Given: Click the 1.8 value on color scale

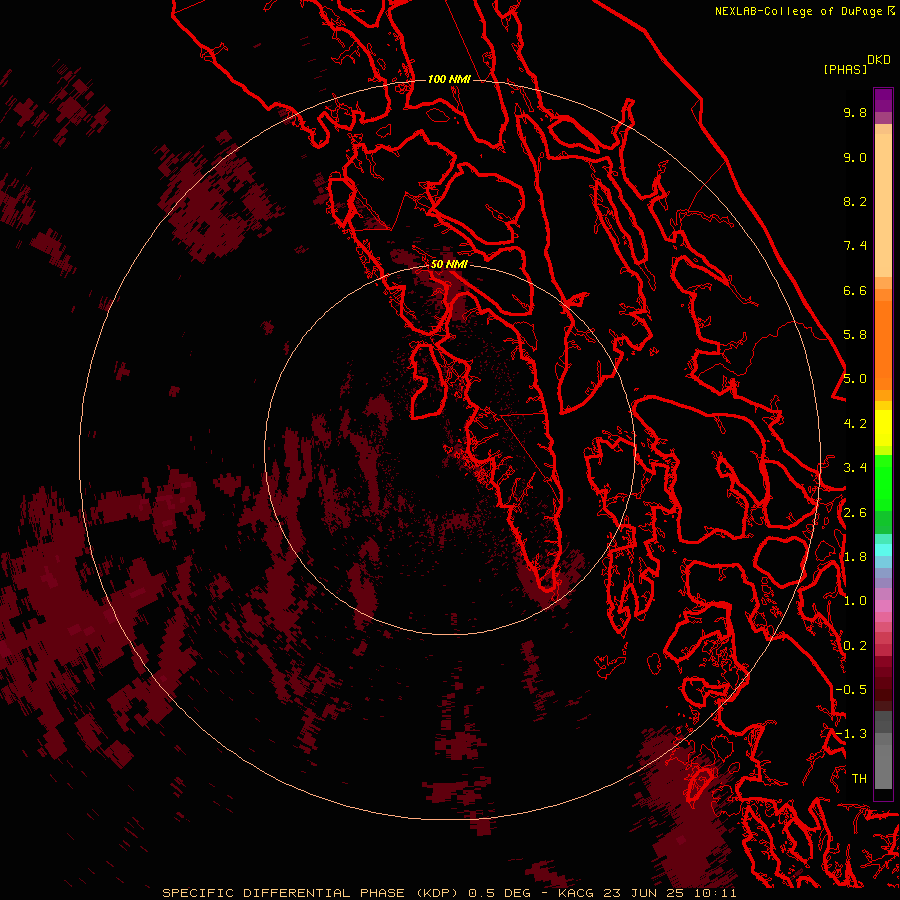Looking at the screenshot, I should point(855,557).
